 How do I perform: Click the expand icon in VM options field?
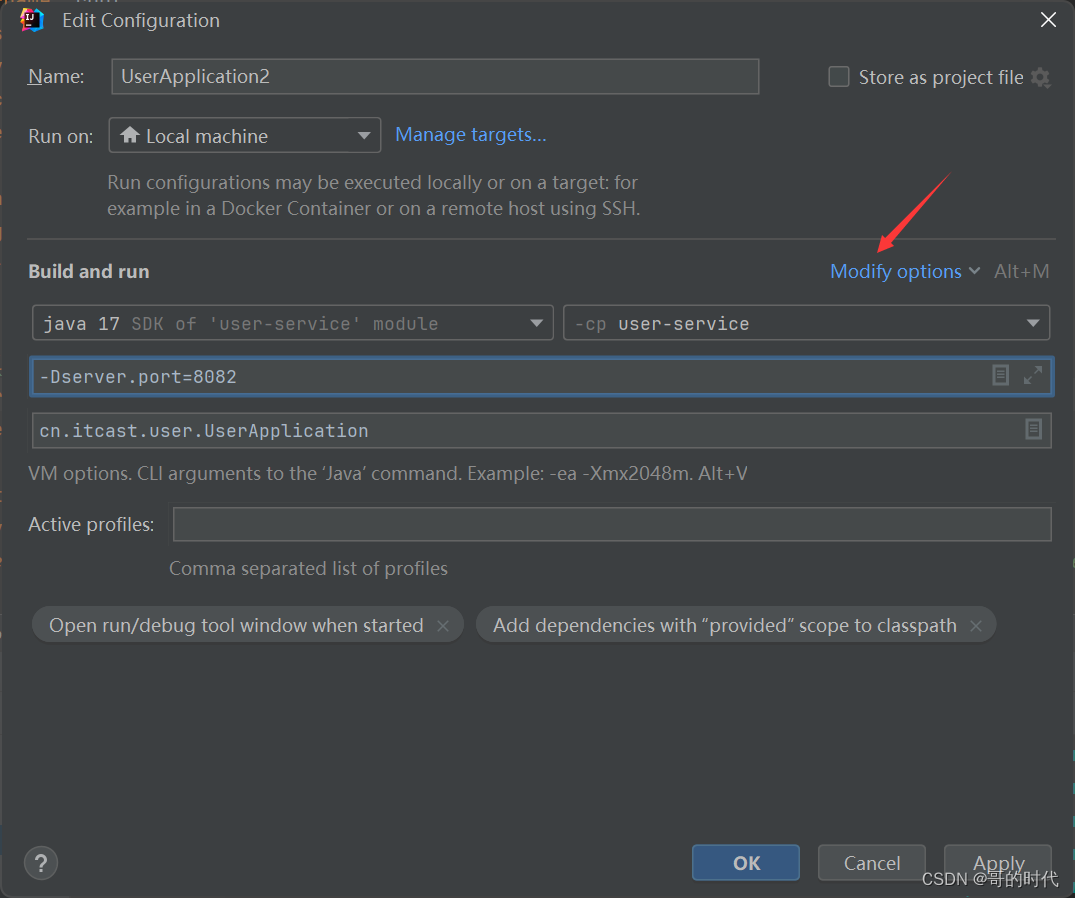point(1033,376)
